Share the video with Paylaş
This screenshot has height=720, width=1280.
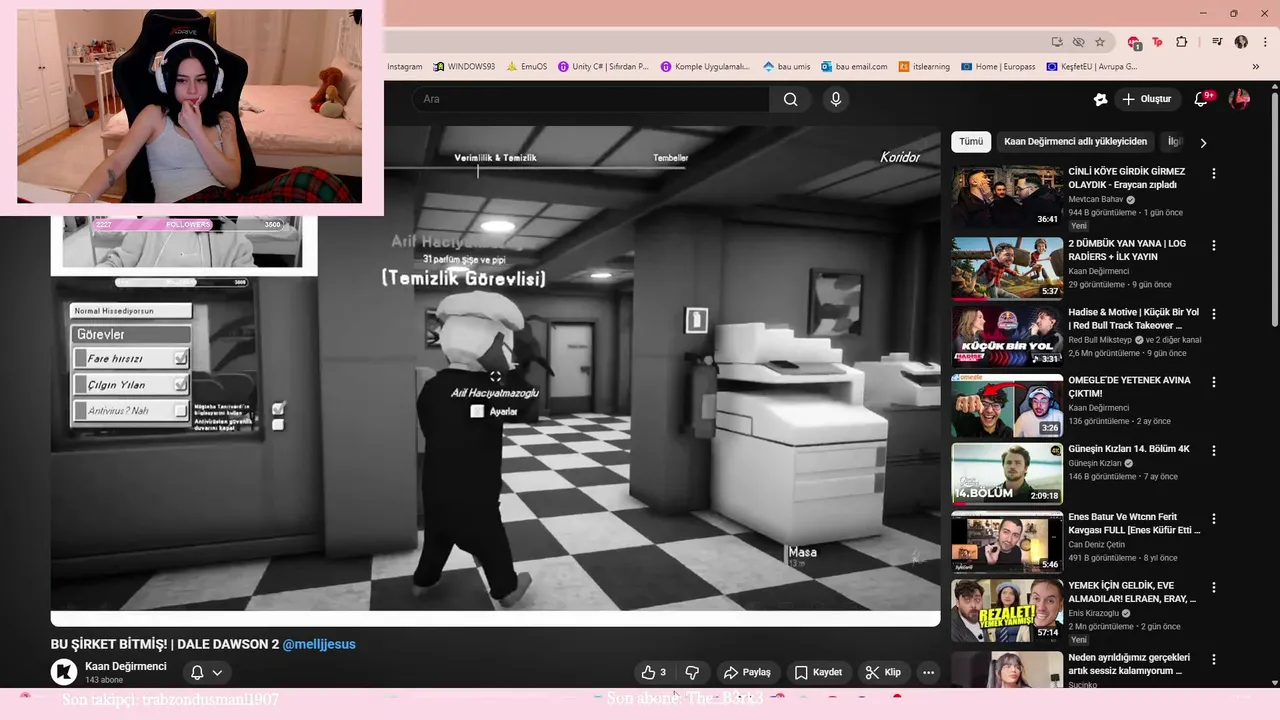point(747,672)
